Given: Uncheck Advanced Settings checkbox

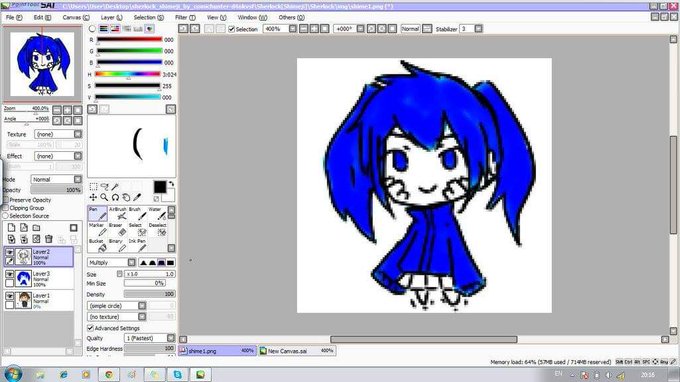Looking at the screenshot, I should (90, 328).
